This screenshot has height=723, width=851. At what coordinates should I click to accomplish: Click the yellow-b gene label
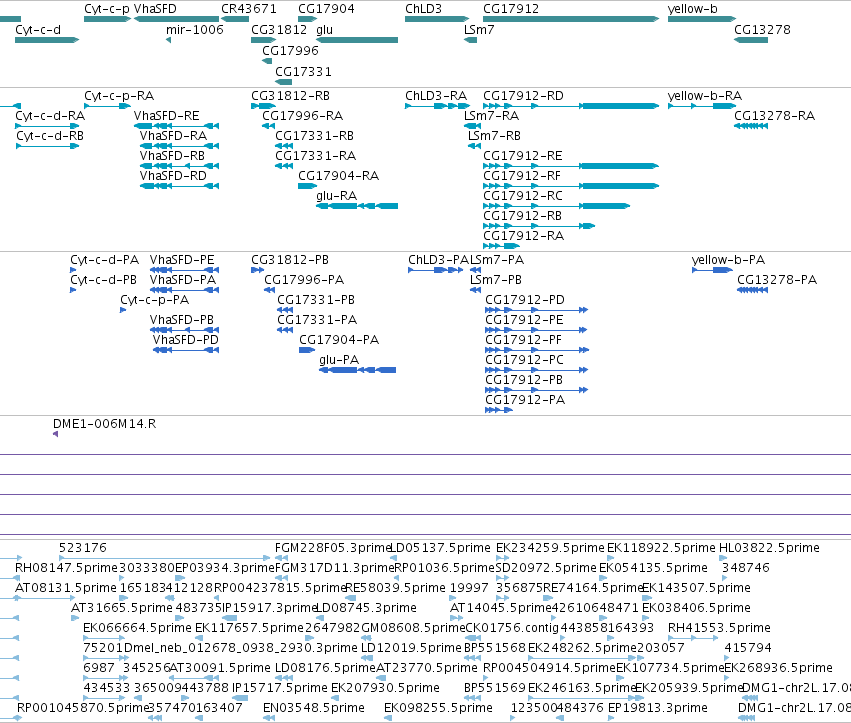(693, 9)
